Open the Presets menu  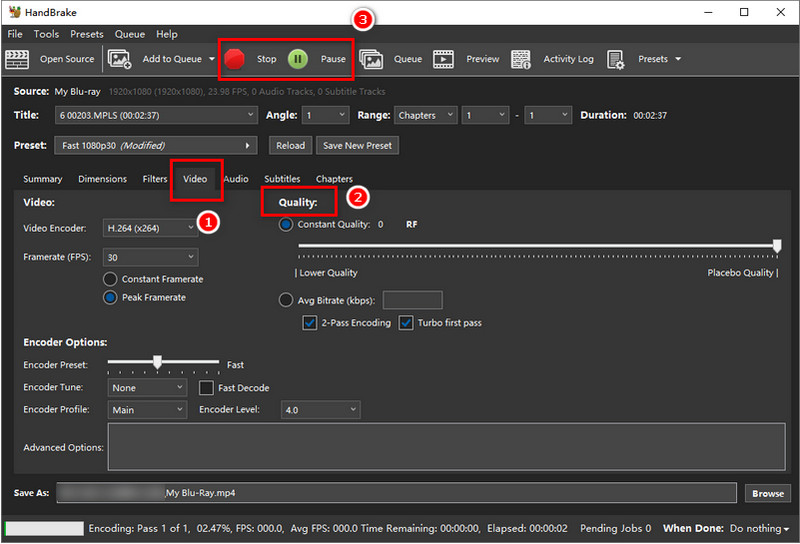pos(87,34)
